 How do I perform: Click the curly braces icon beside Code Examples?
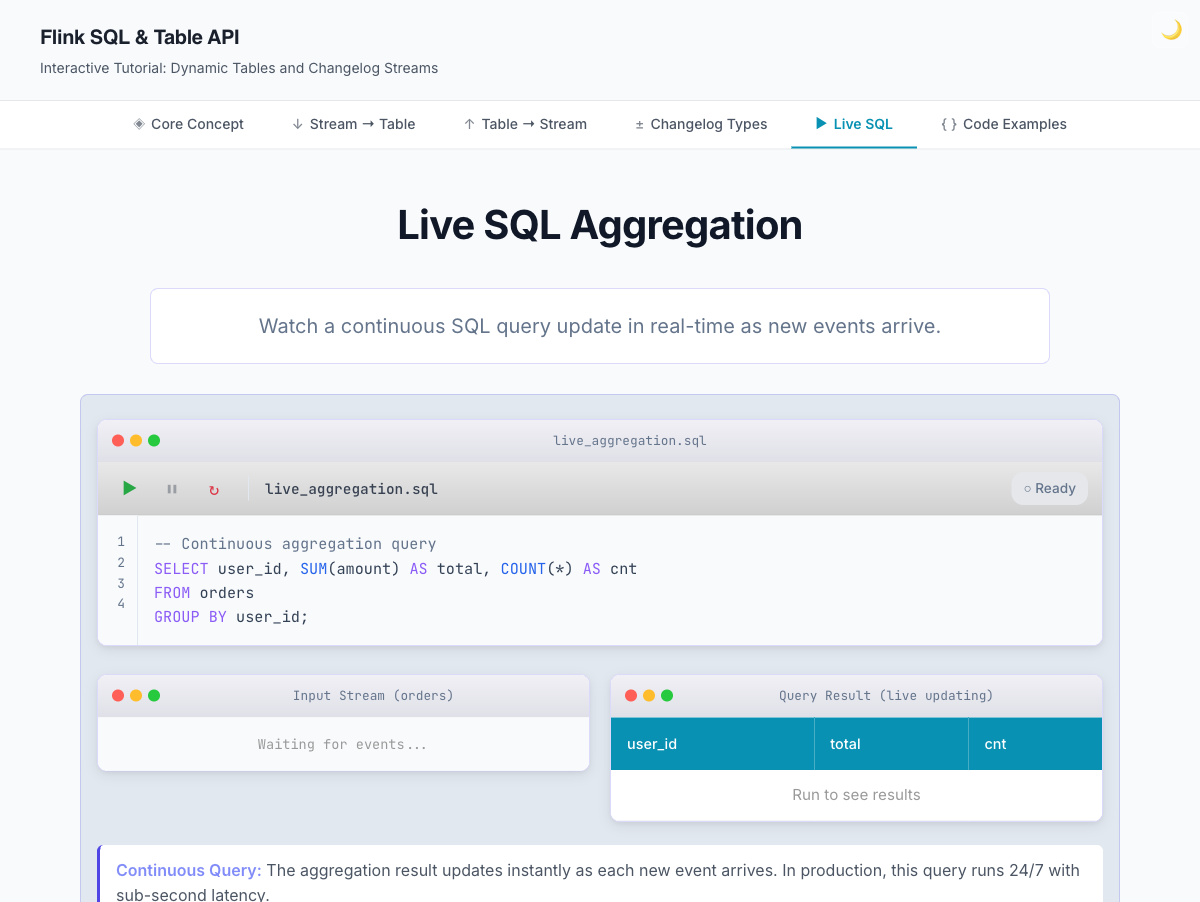pos(948,124)
